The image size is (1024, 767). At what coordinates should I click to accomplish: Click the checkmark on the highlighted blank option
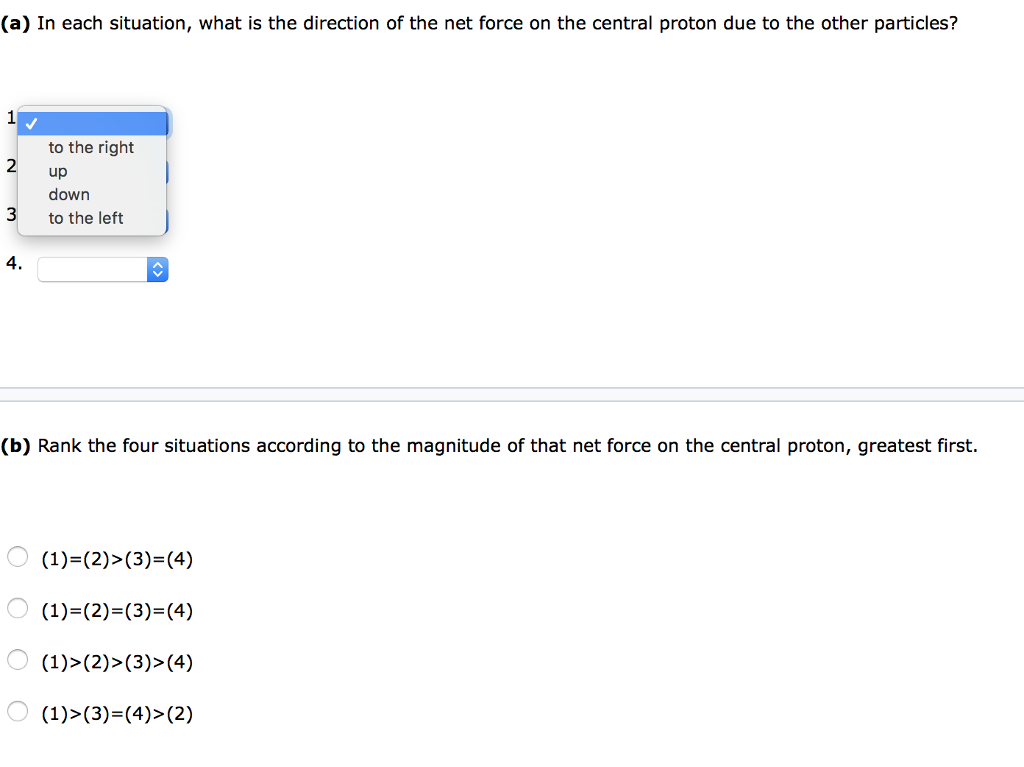click(33, 123)
